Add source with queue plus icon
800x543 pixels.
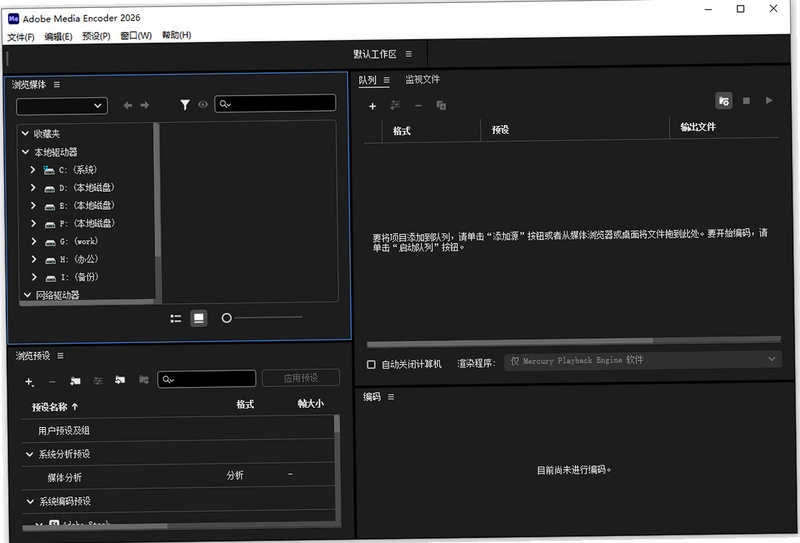[372, 106]
